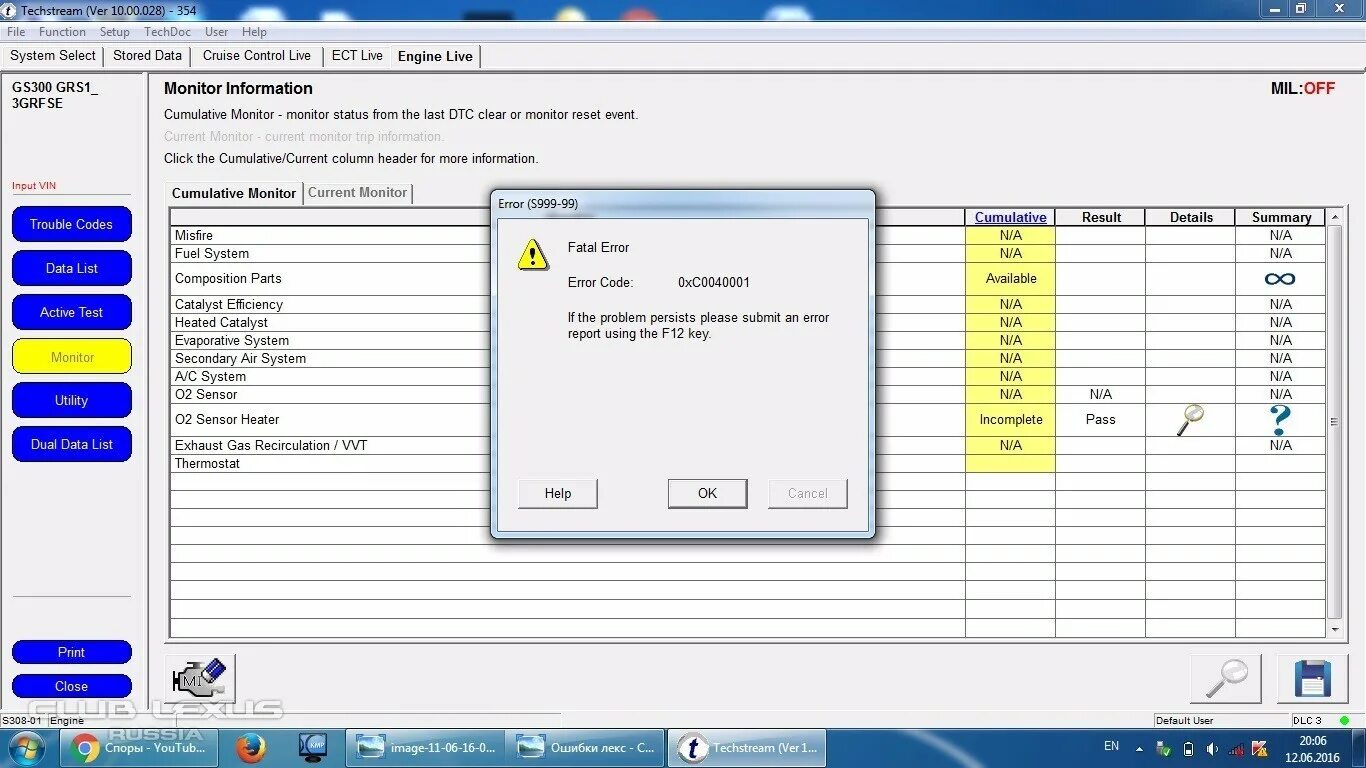Show hidden tray icons arrow

click(x=1139, y=748)
